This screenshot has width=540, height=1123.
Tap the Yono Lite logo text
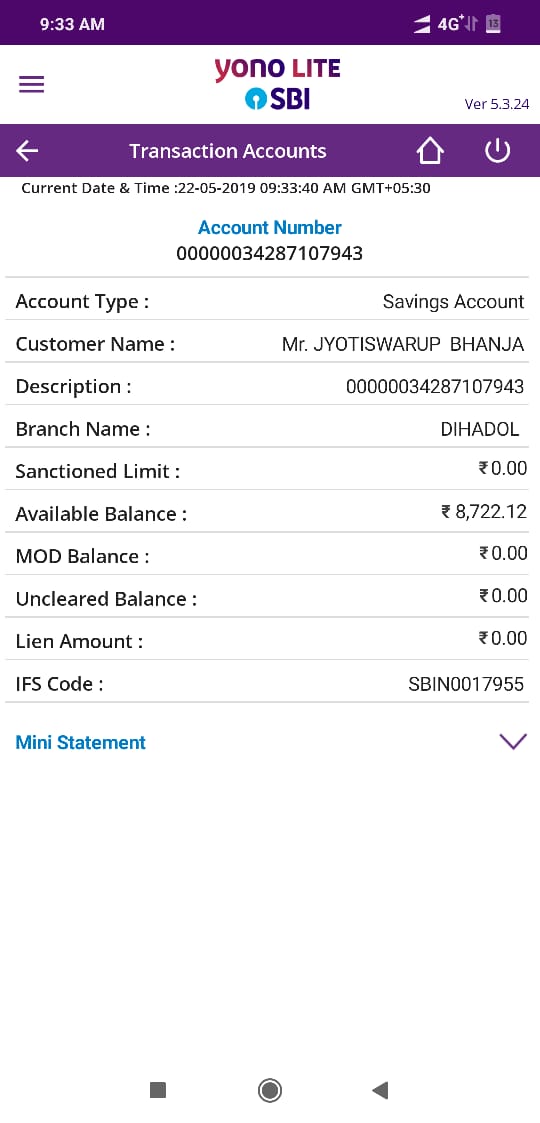click(277, 69)
